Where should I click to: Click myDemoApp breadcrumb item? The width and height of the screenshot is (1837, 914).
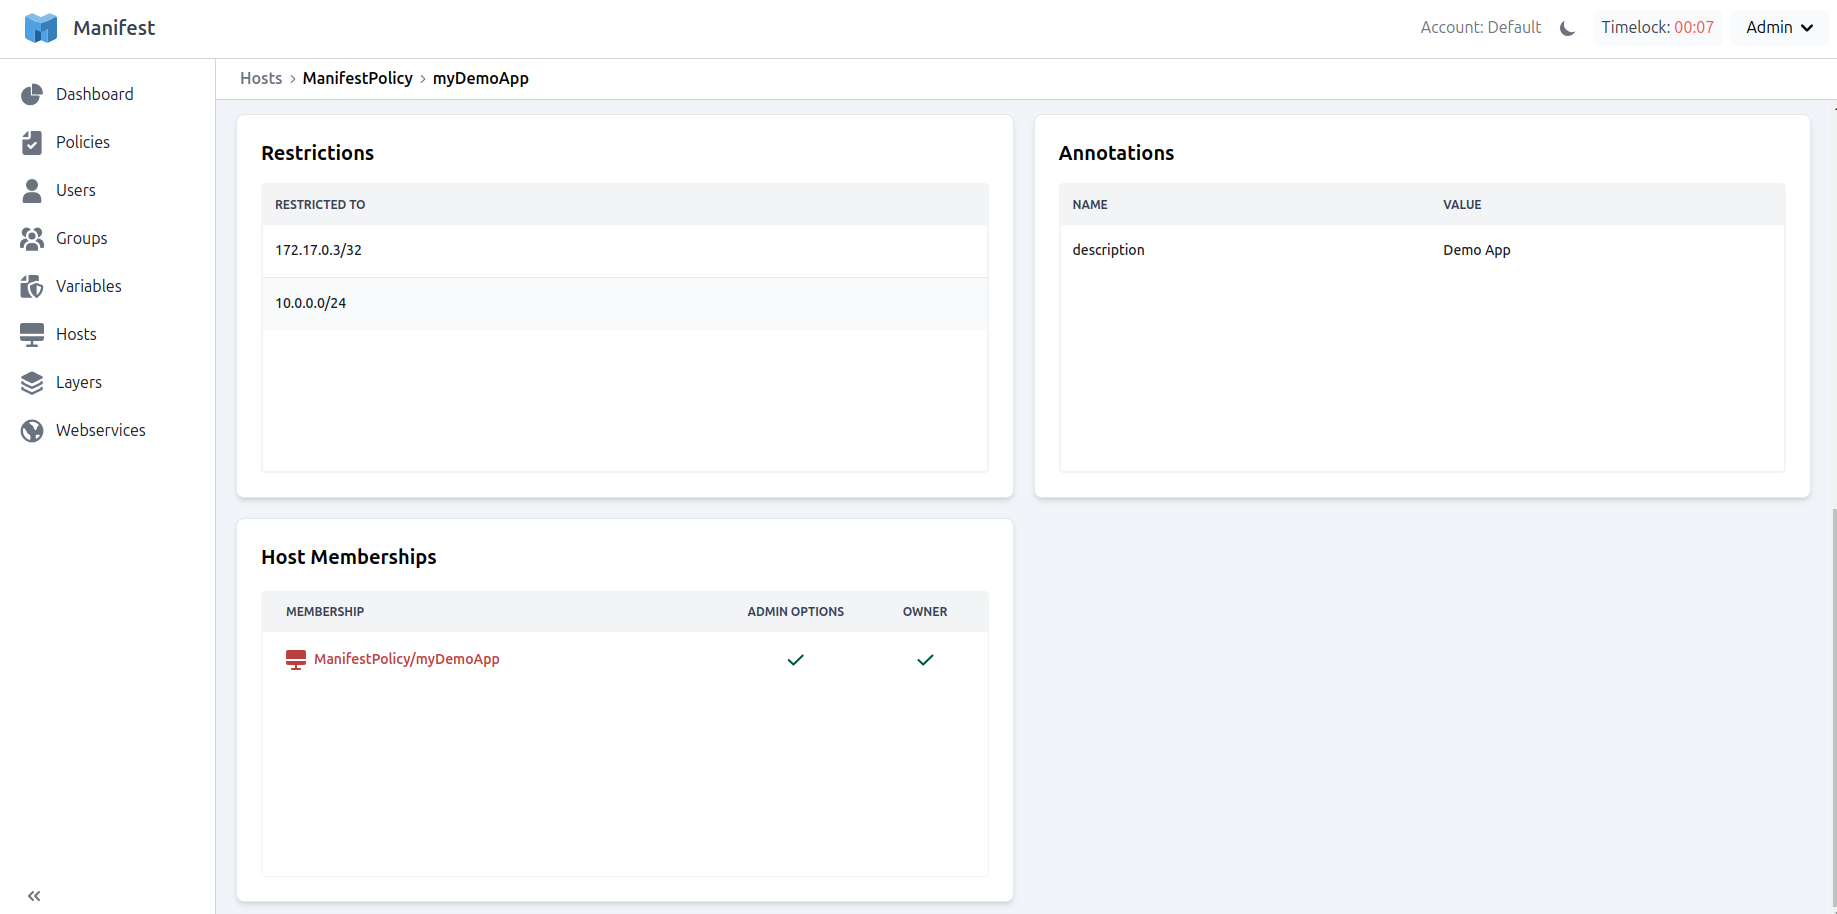[x=481, y=78]
